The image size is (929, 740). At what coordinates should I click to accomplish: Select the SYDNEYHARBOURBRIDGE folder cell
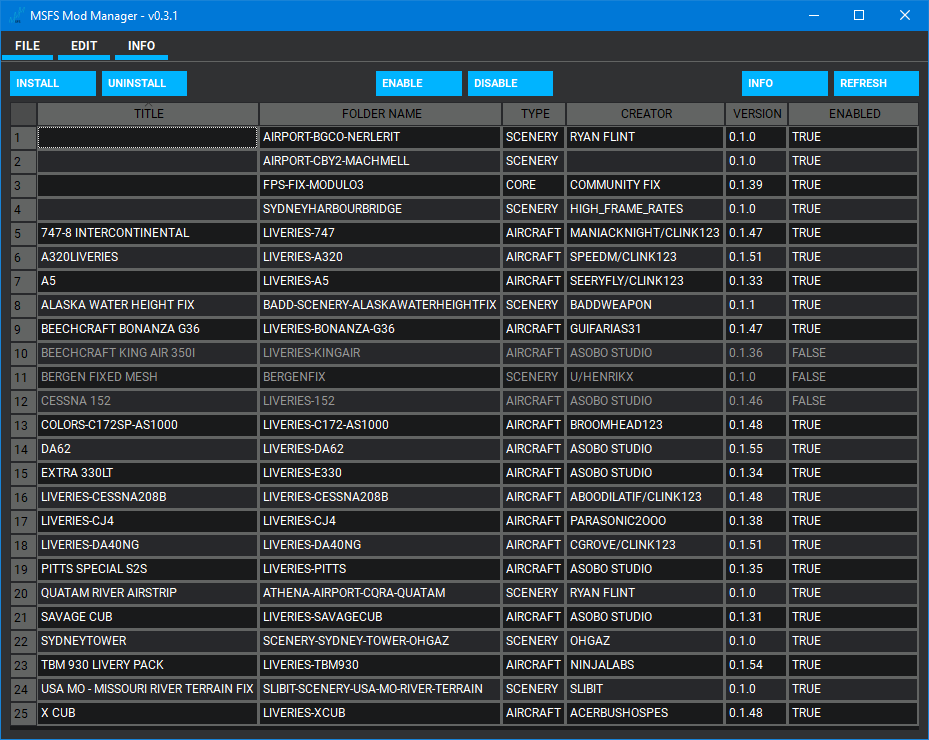coord(380,209)
